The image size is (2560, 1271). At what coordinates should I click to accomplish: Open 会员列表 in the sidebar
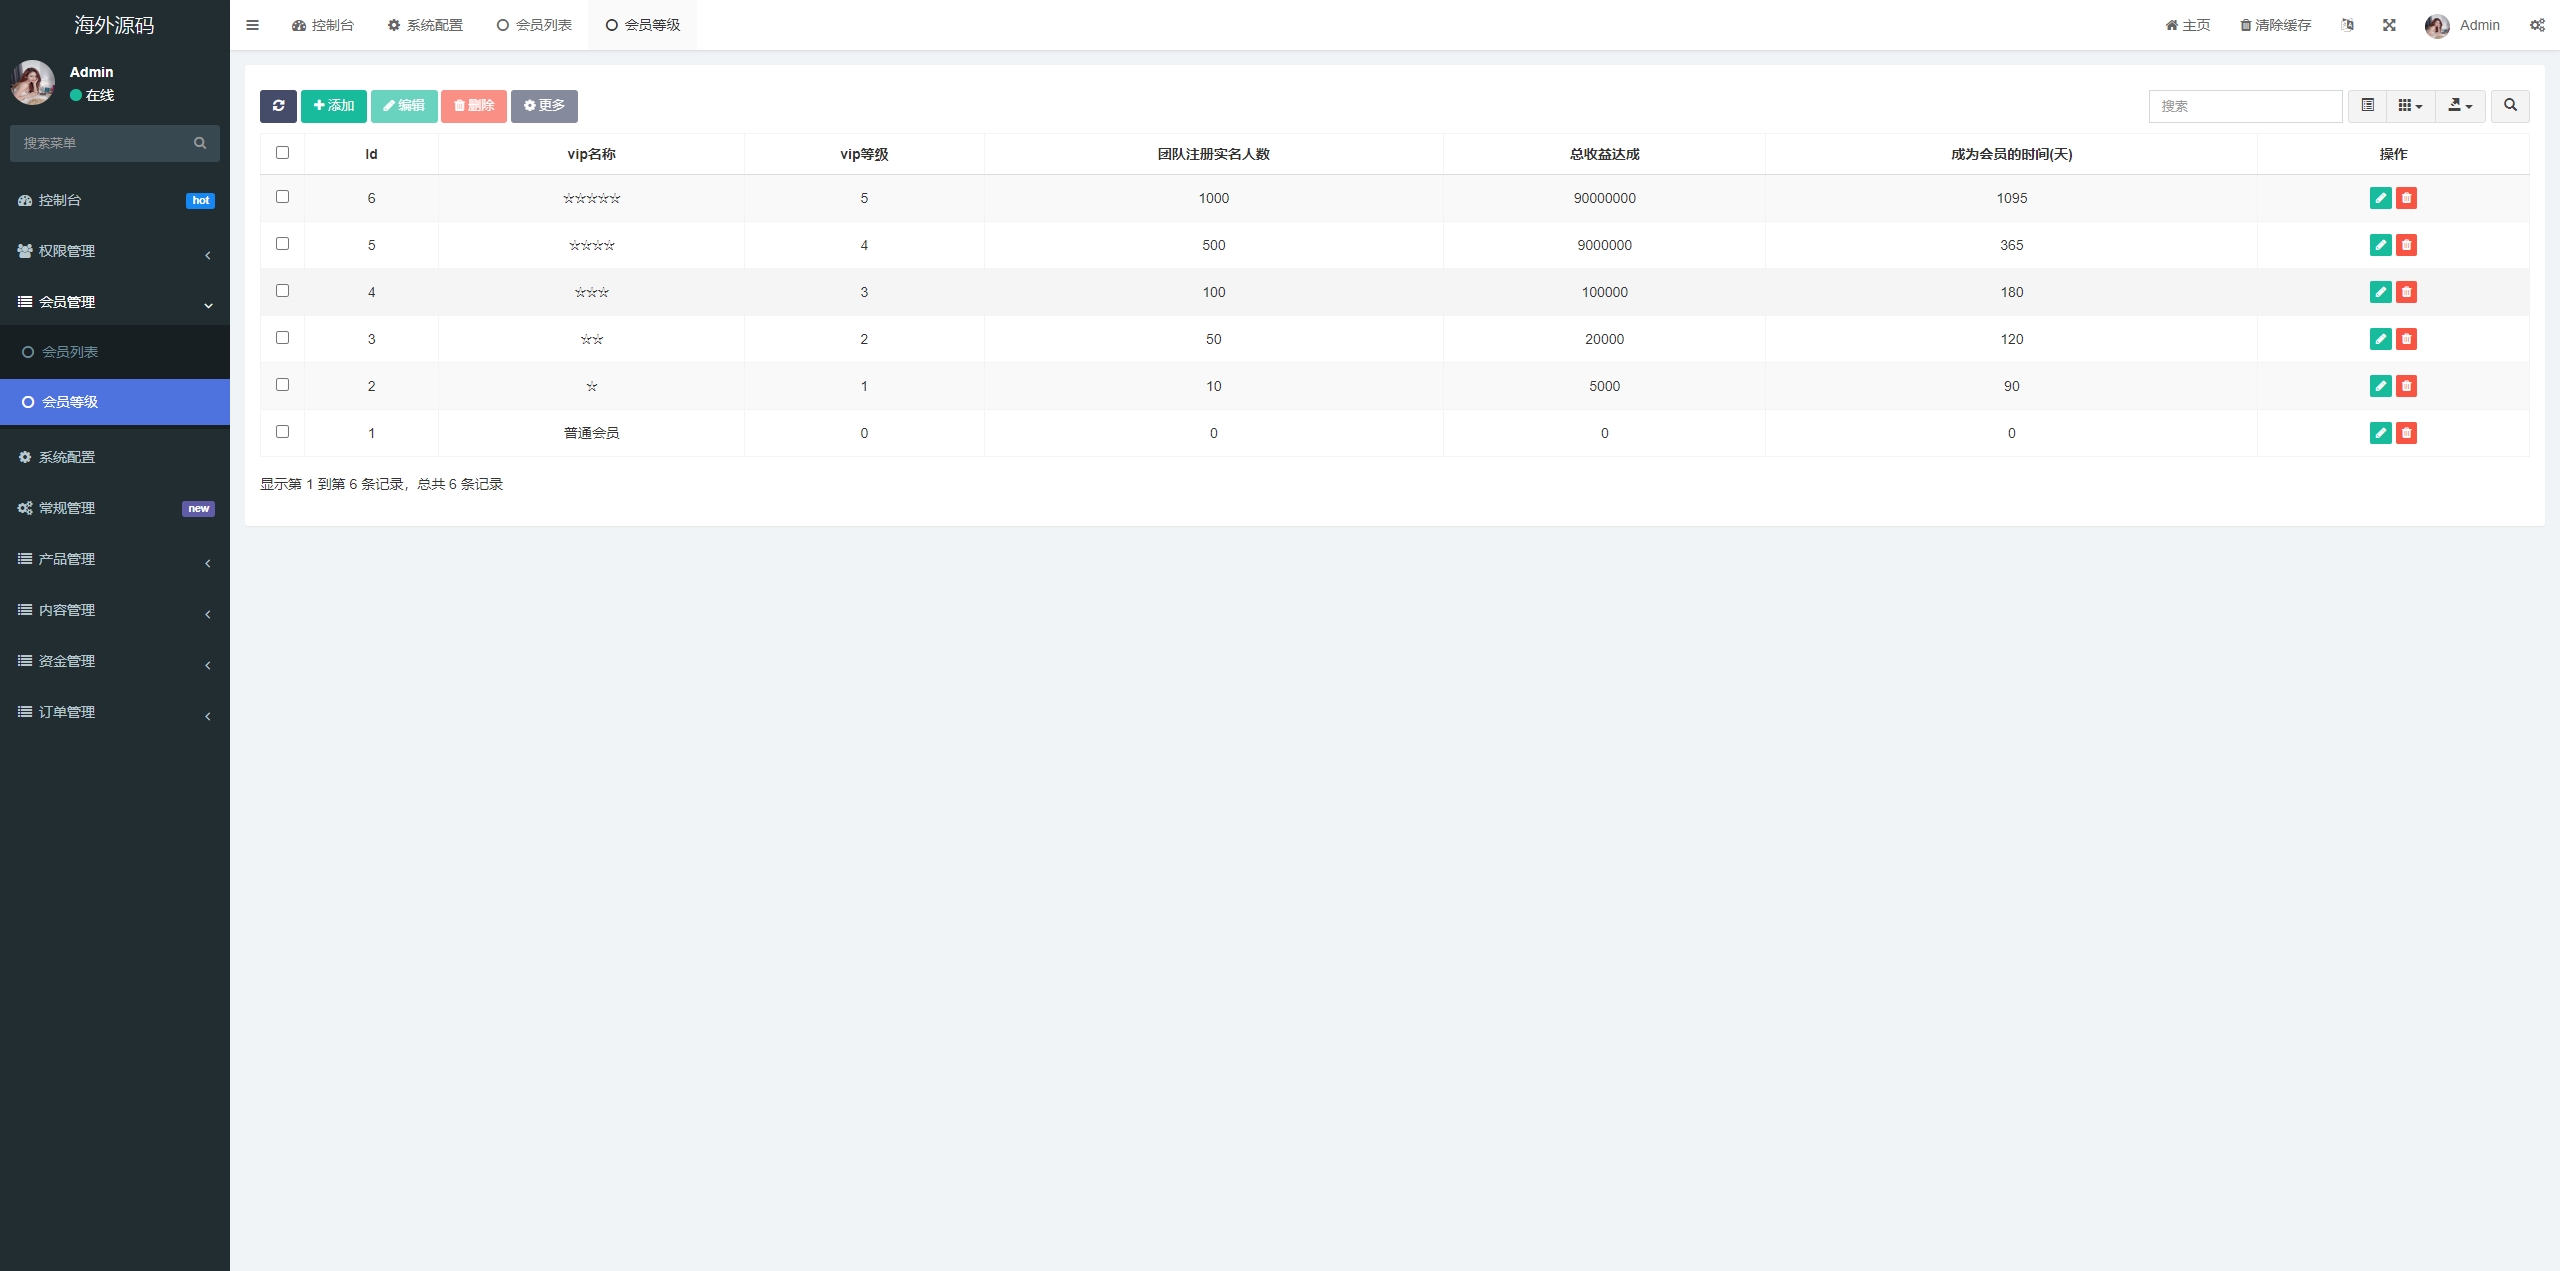(70, 352)
